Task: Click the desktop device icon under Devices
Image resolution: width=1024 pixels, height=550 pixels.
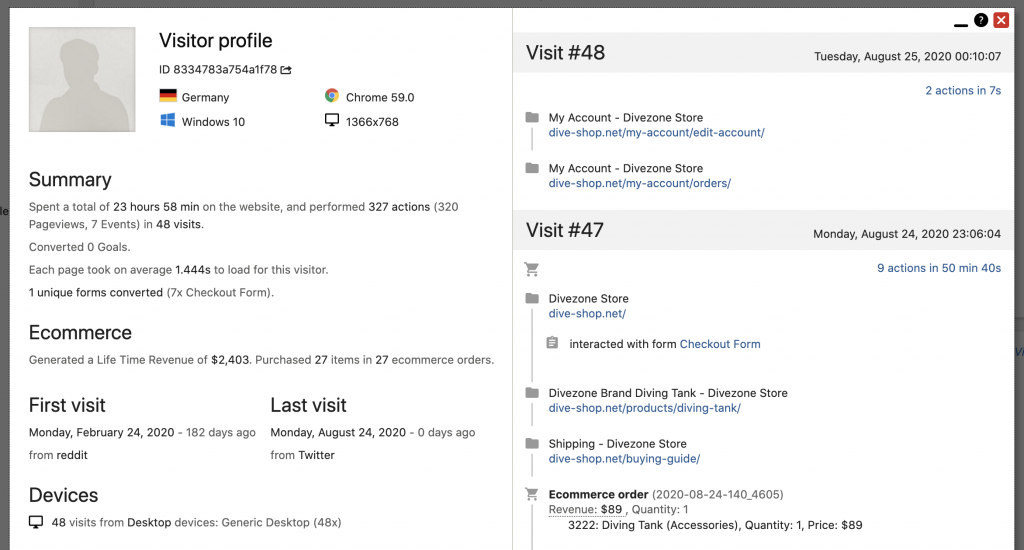Action: click(x=36, y=522)
